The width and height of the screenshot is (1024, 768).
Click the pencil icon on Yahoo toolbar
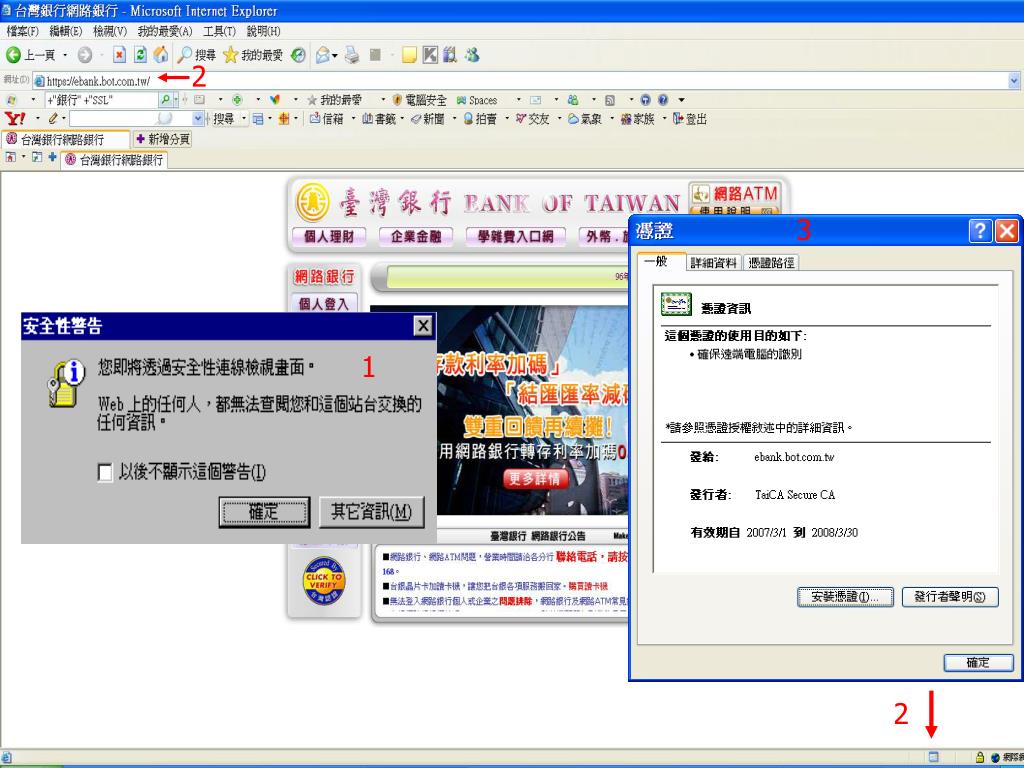(x=52, y=119)
